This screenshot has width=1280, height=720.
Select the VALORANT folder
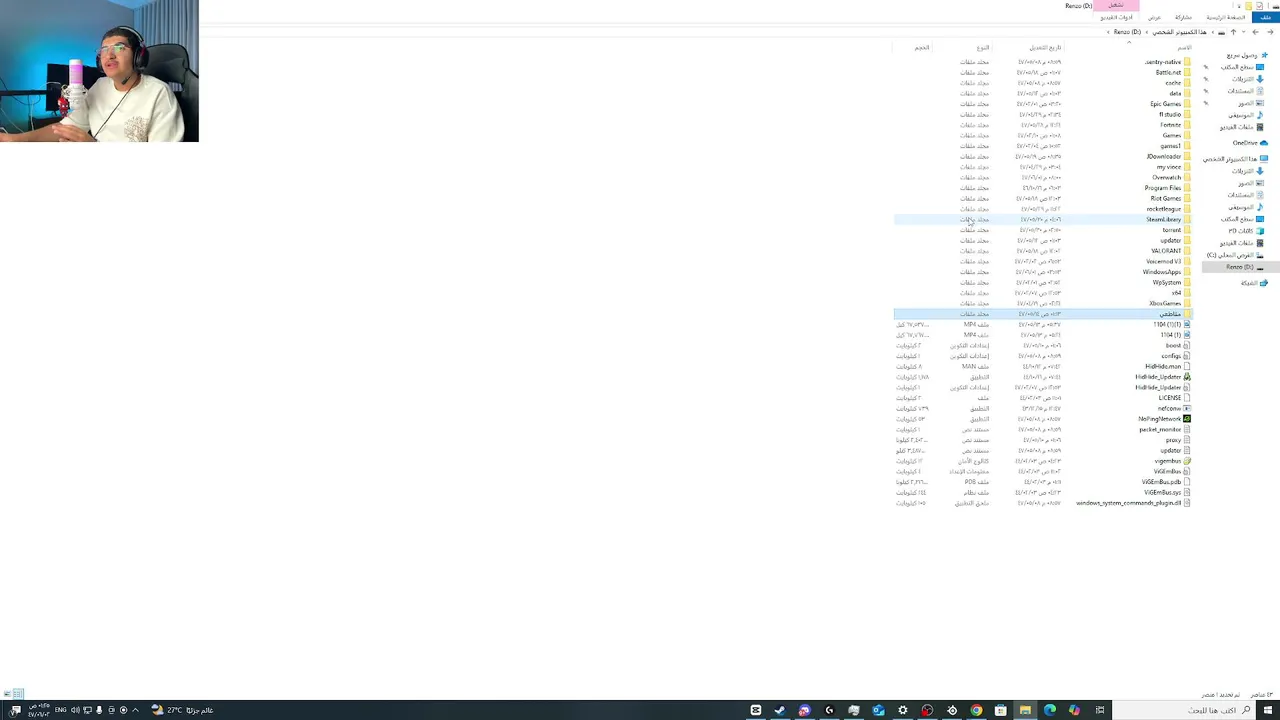coord(1166,251)
